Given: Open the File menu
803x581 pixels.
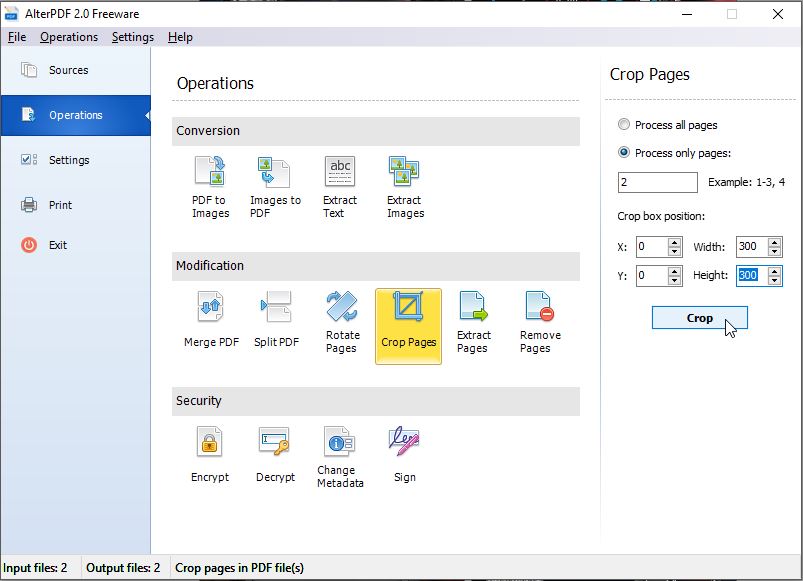Looking at the screenshot, I should point(17,37).
